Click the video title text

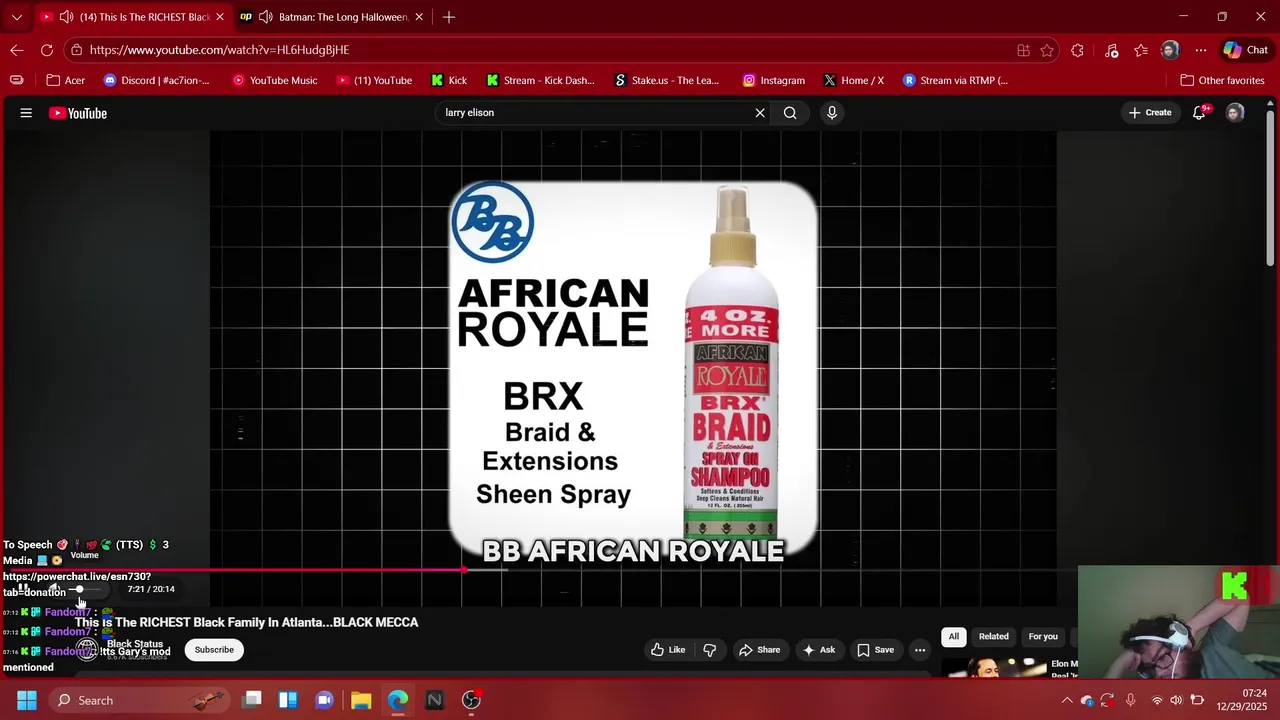click(x=246, y=622)
